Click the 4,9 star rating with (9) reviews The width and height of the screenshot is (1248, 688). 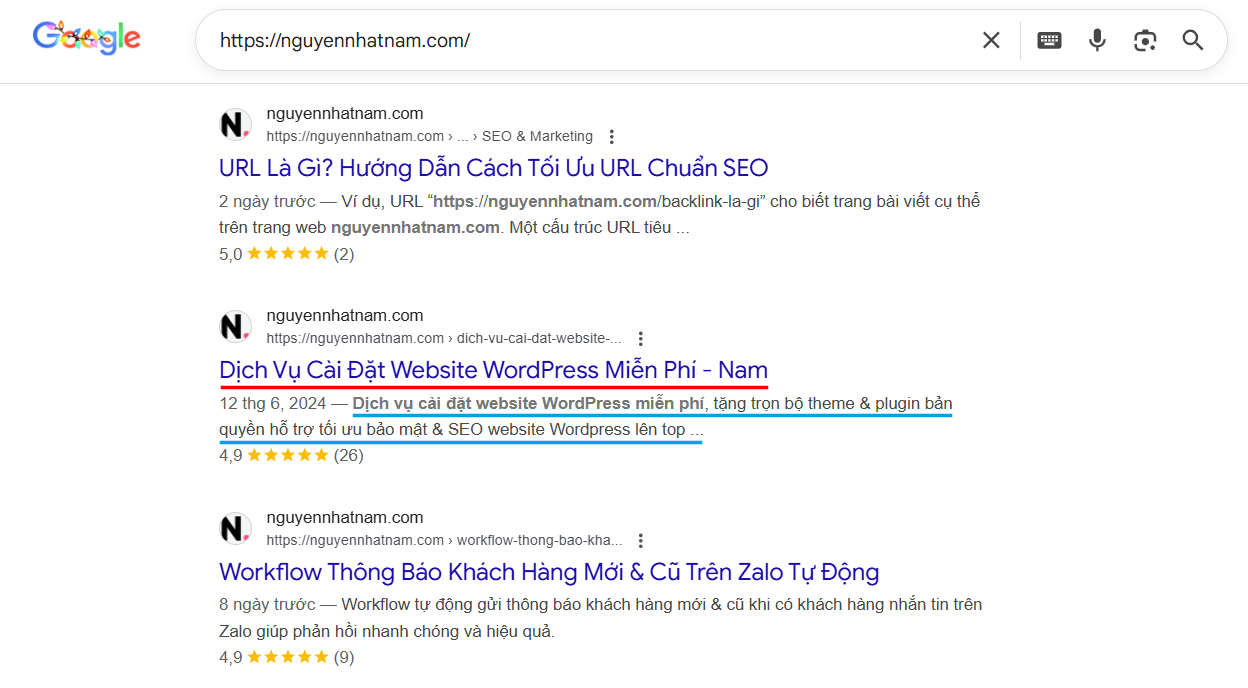(x=287, y=658)
